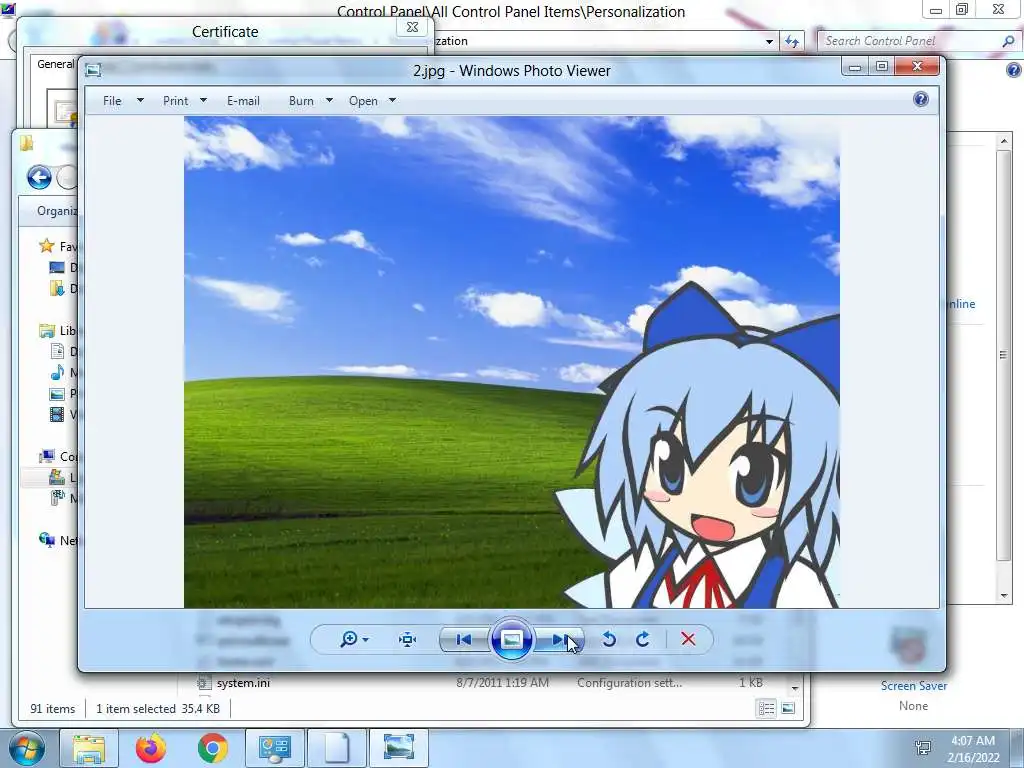Go to the next photo

[x=560, y=639]
